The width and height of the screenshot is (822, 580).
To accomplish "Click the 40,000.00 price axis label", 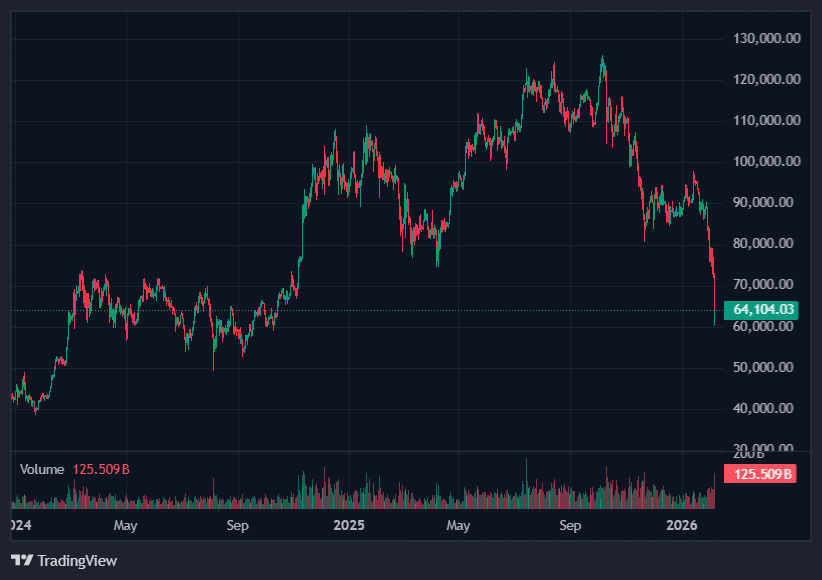I will (765, 408).
